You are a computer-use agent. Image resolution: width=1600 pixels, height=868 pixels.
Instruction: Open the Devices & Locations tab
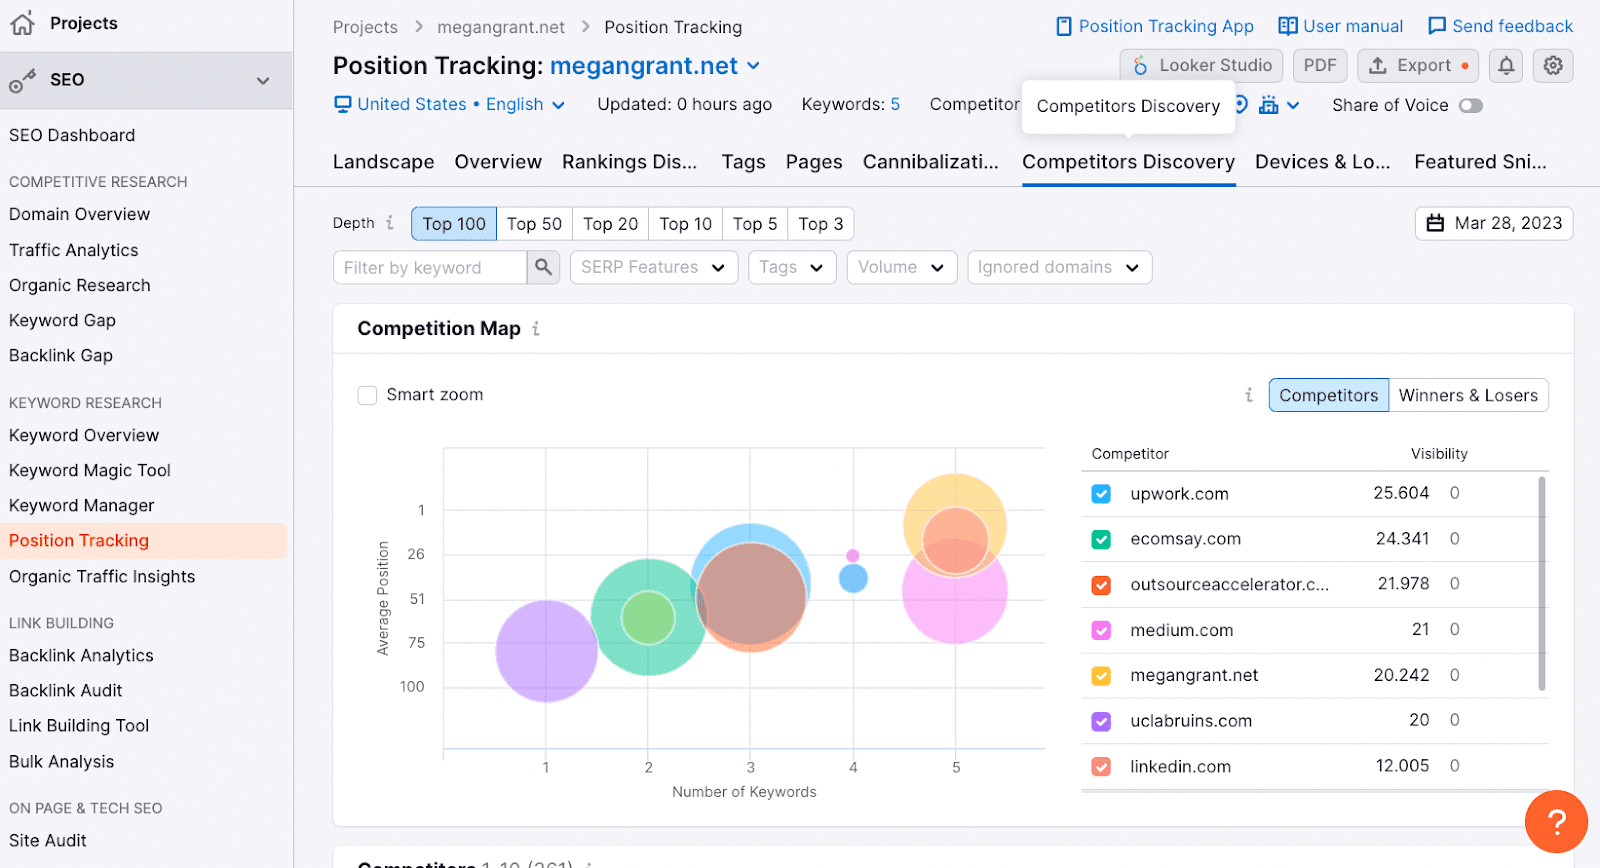pos(1322,162)
